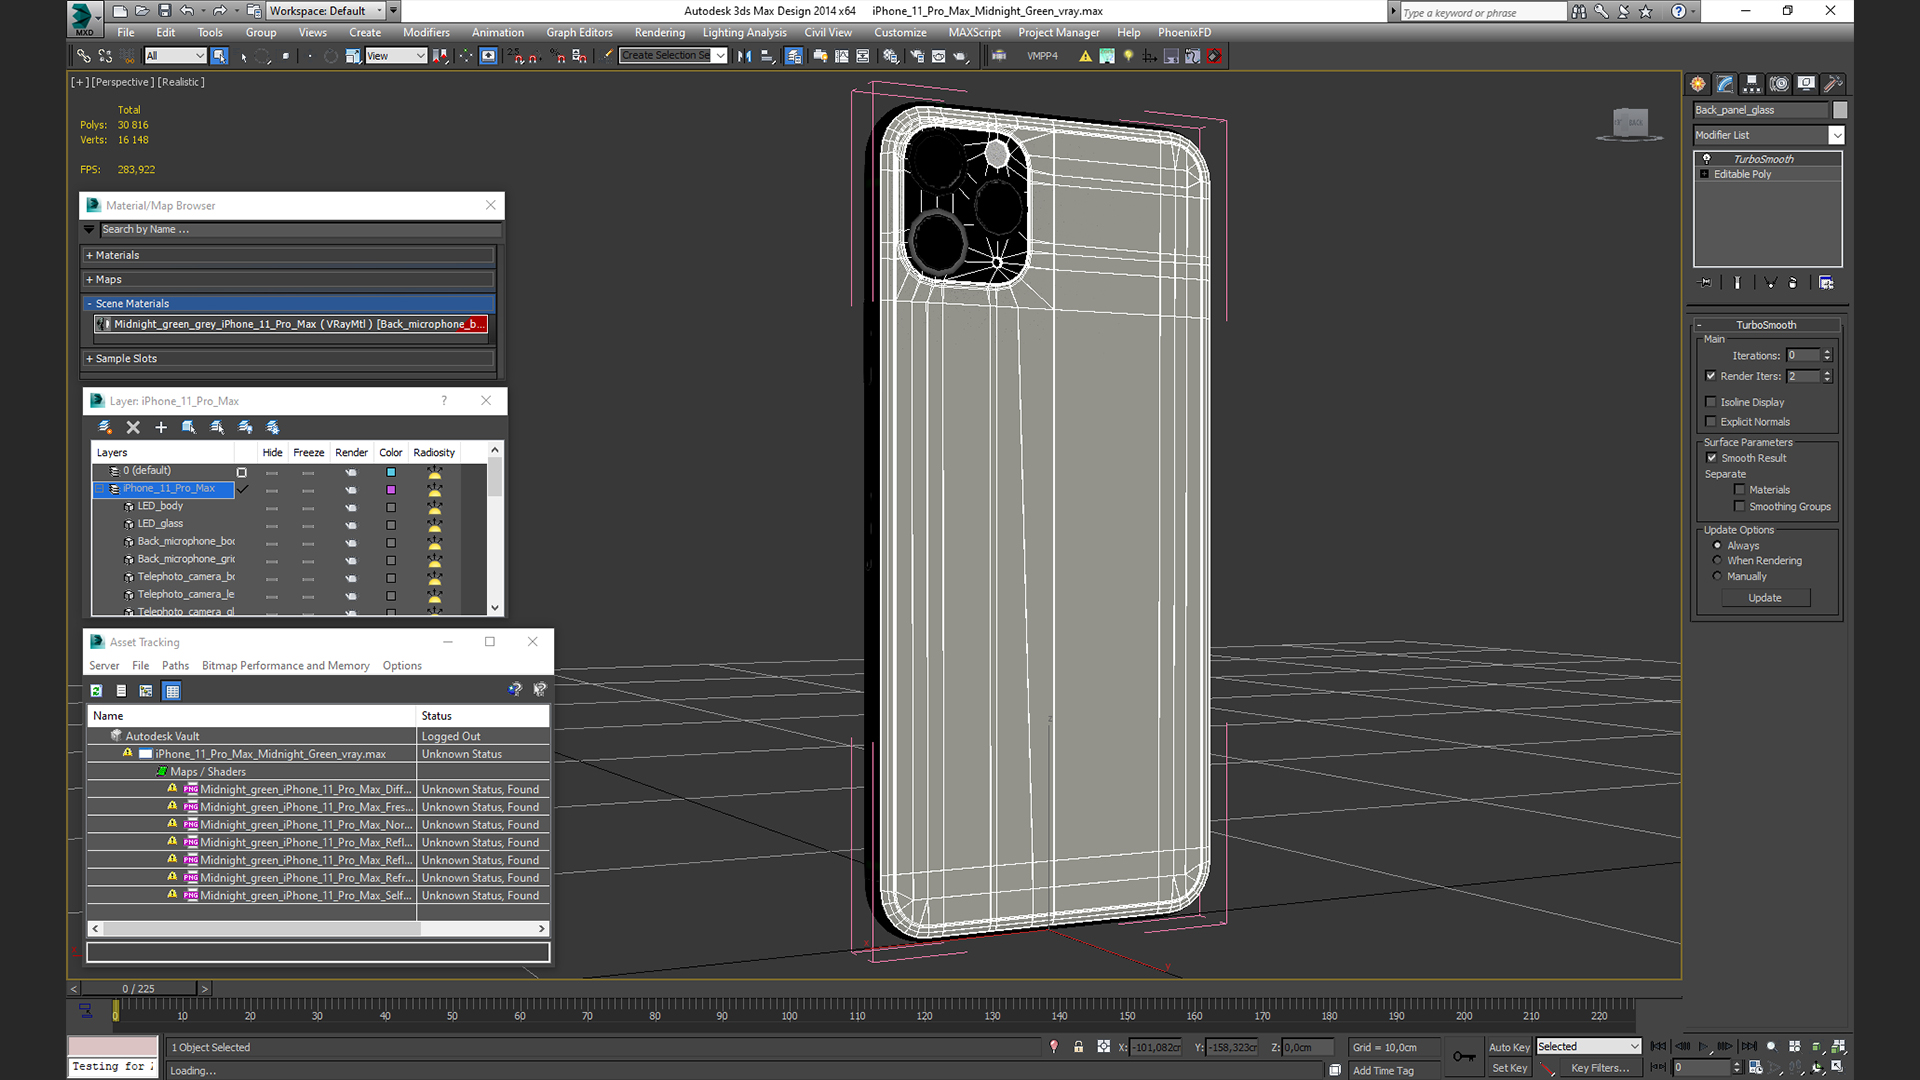Click the Auto Key button
This screenshot has width=1920, height=1080.
1508,1047
